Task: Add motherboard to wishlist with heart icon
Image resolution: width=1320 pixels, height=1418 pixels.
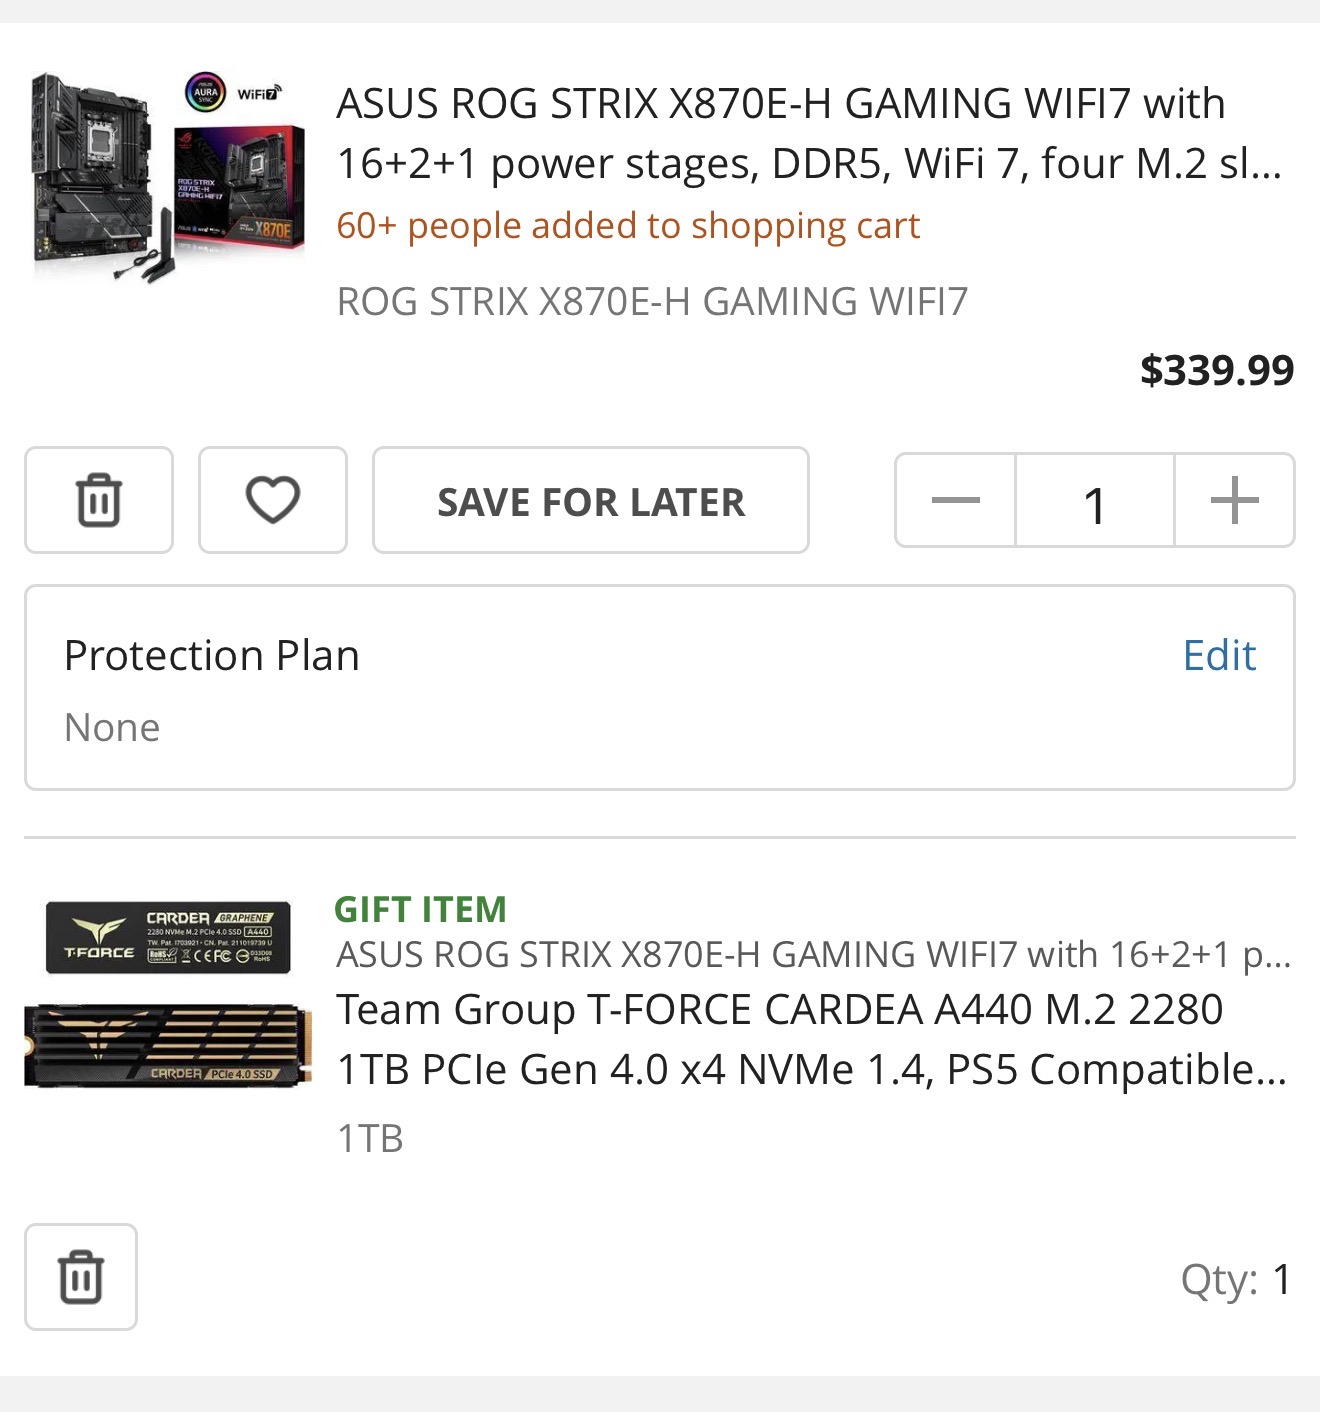Action: click(x=272, y=500)
